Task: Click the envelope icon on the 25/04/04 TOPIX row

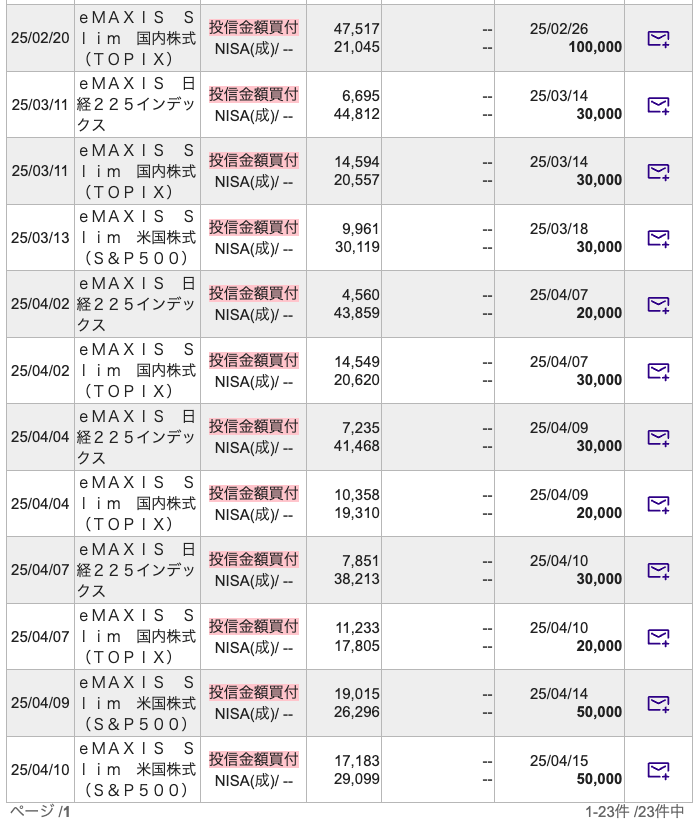Action: pyautogui.click(x=660, y=503)
